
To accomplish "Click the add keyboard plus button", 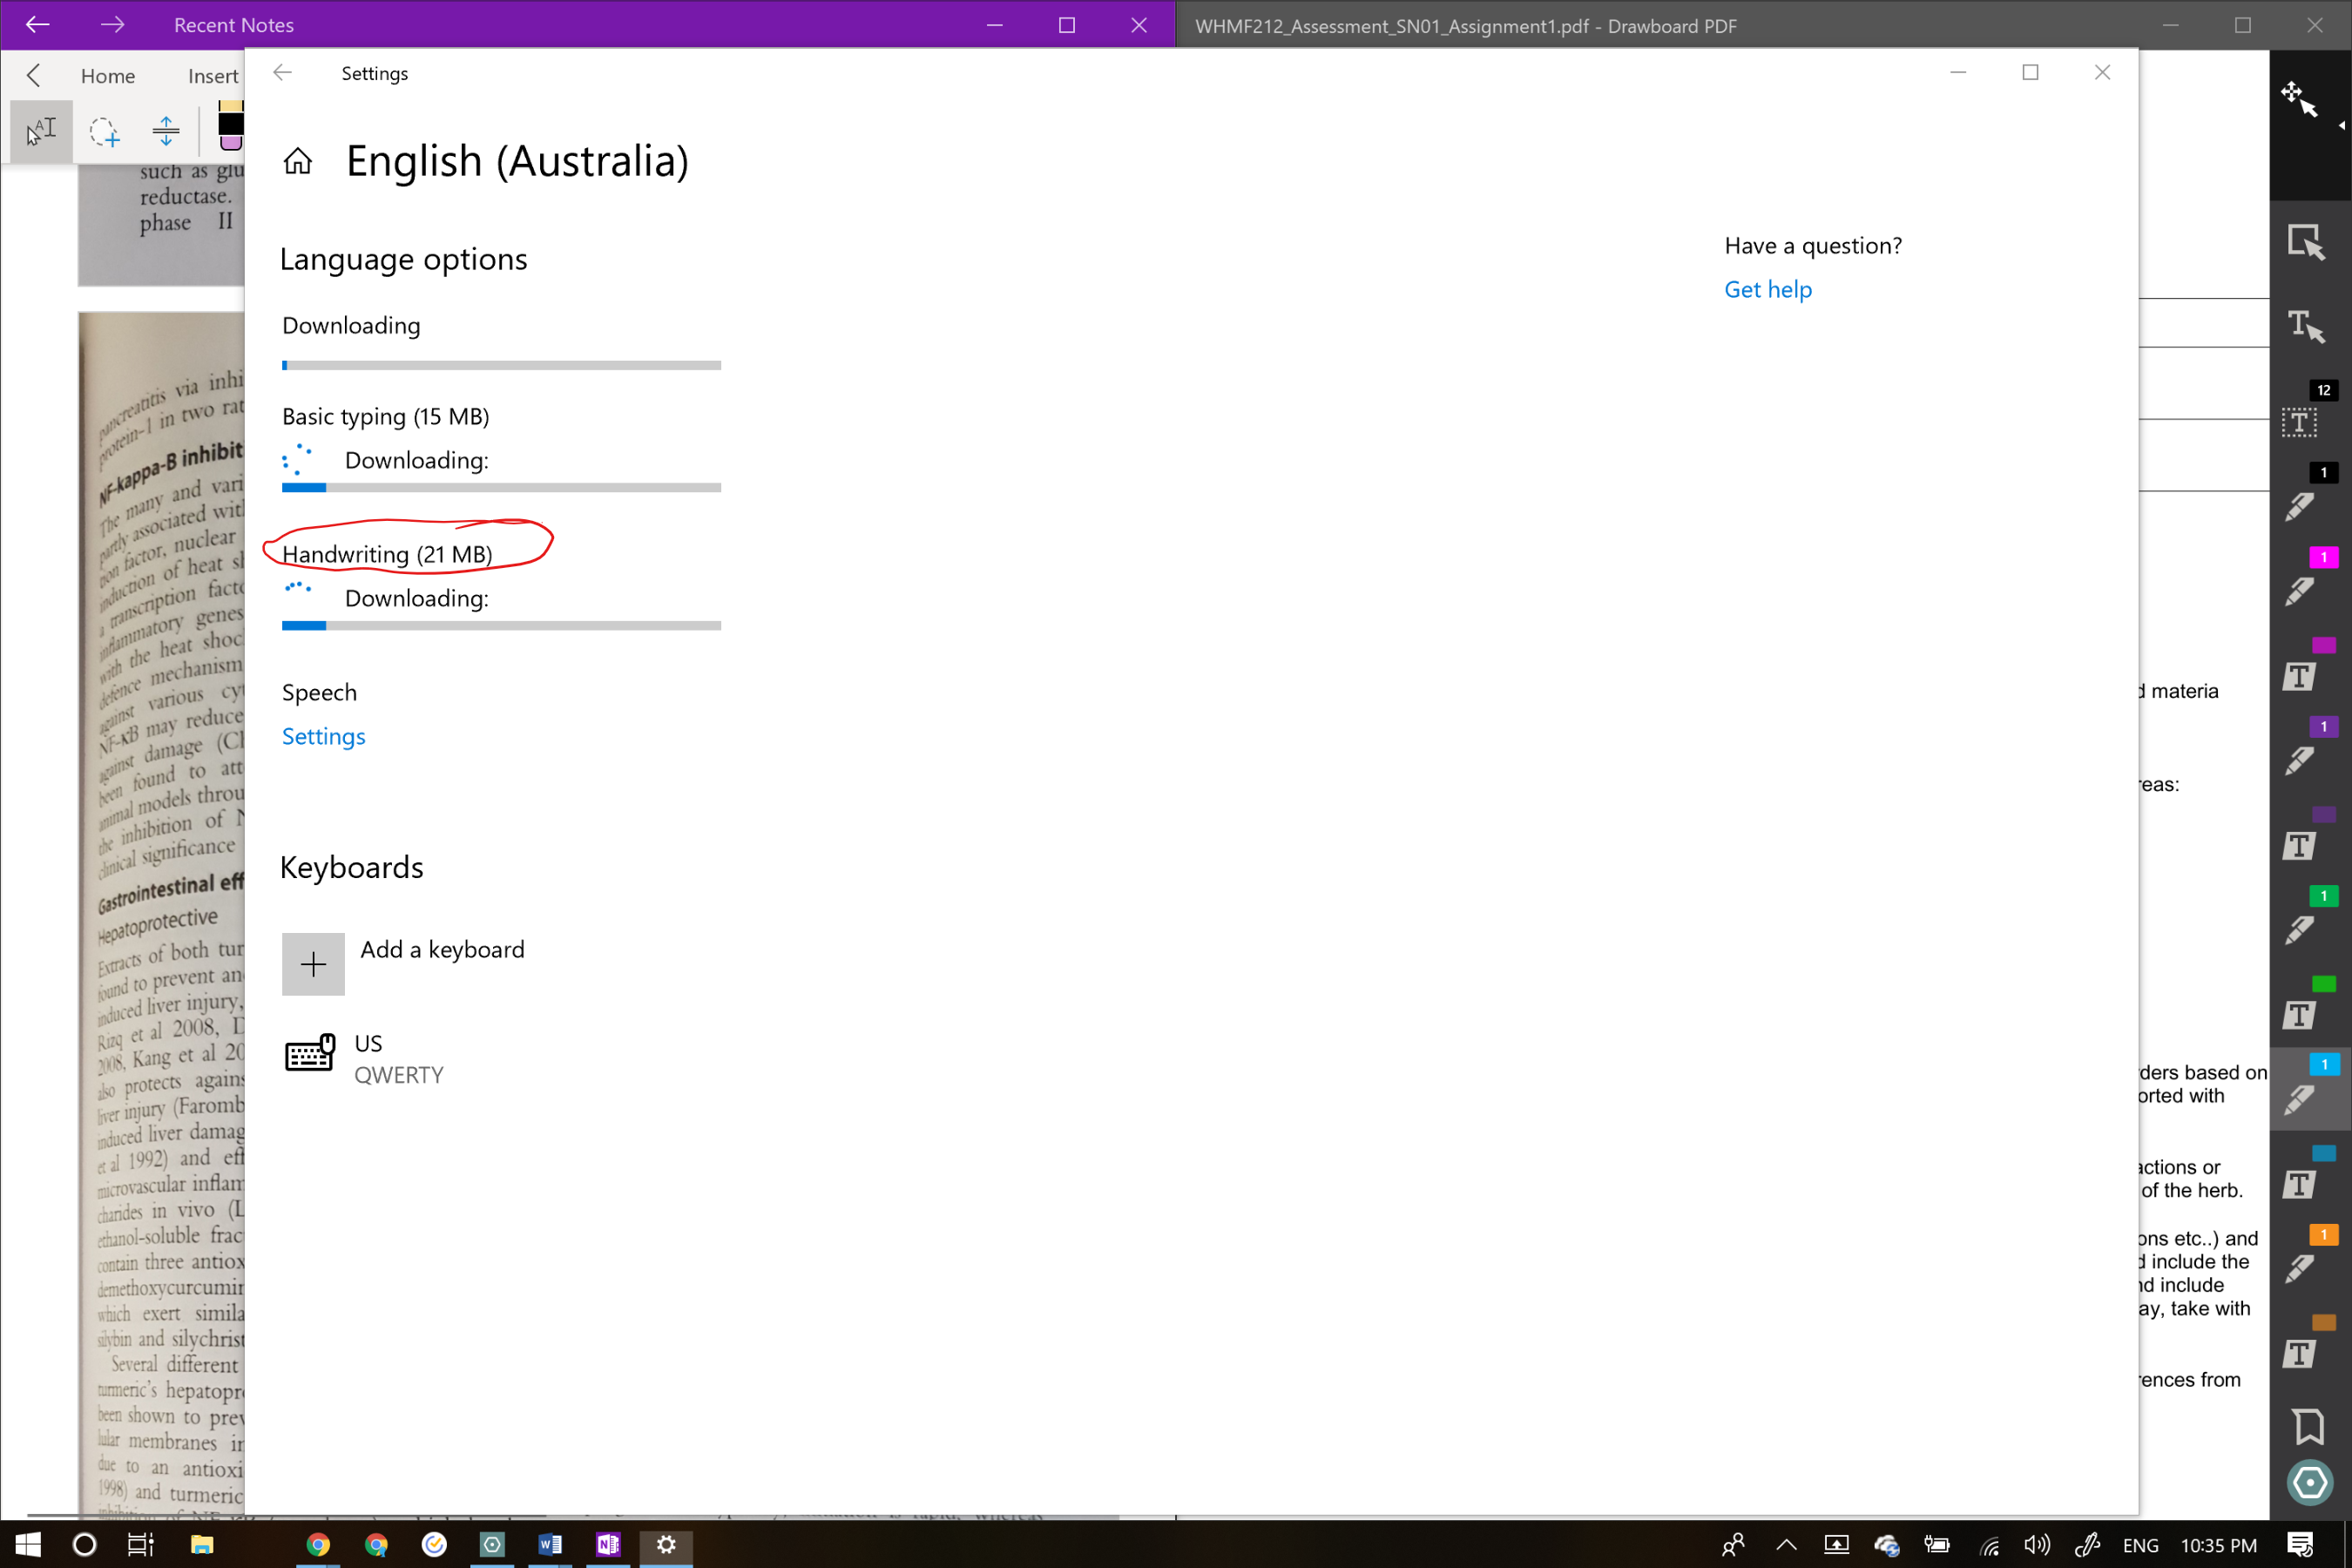I will pos(313,964).
